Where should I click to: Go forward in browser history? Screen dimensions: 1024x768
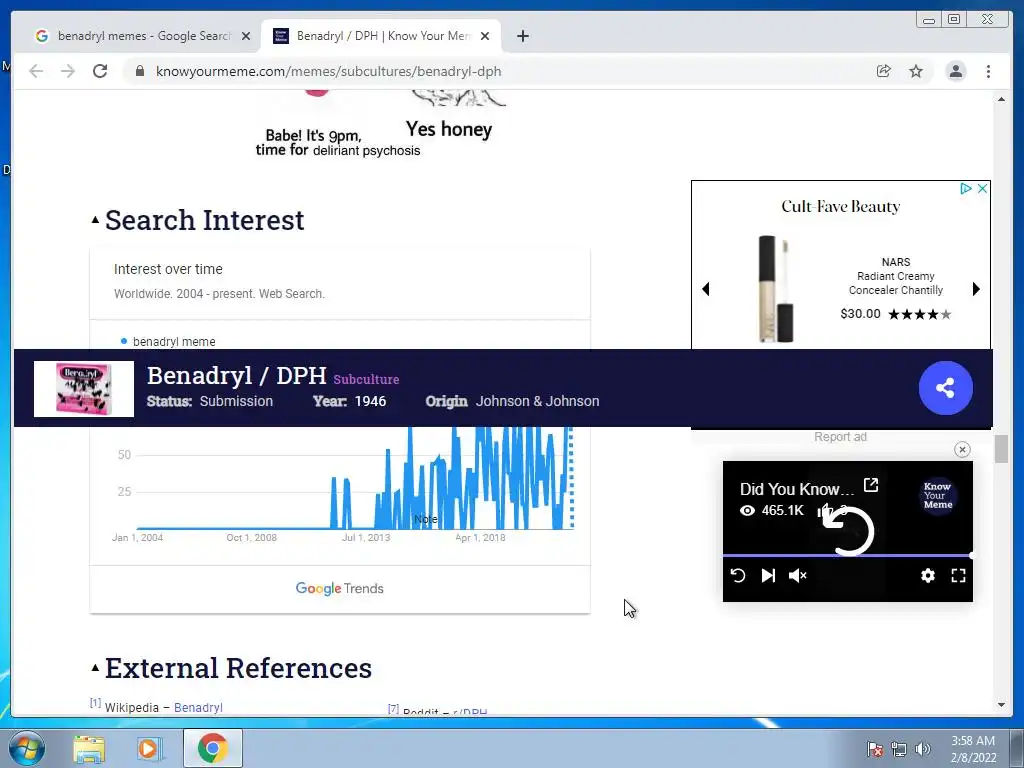click(x=68, y=71)
